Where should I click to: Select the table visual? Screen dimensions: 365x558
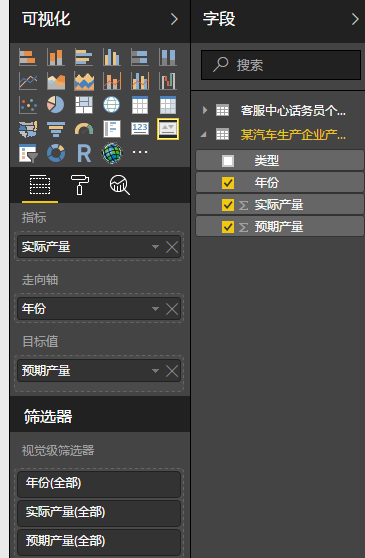coord(140,105)
